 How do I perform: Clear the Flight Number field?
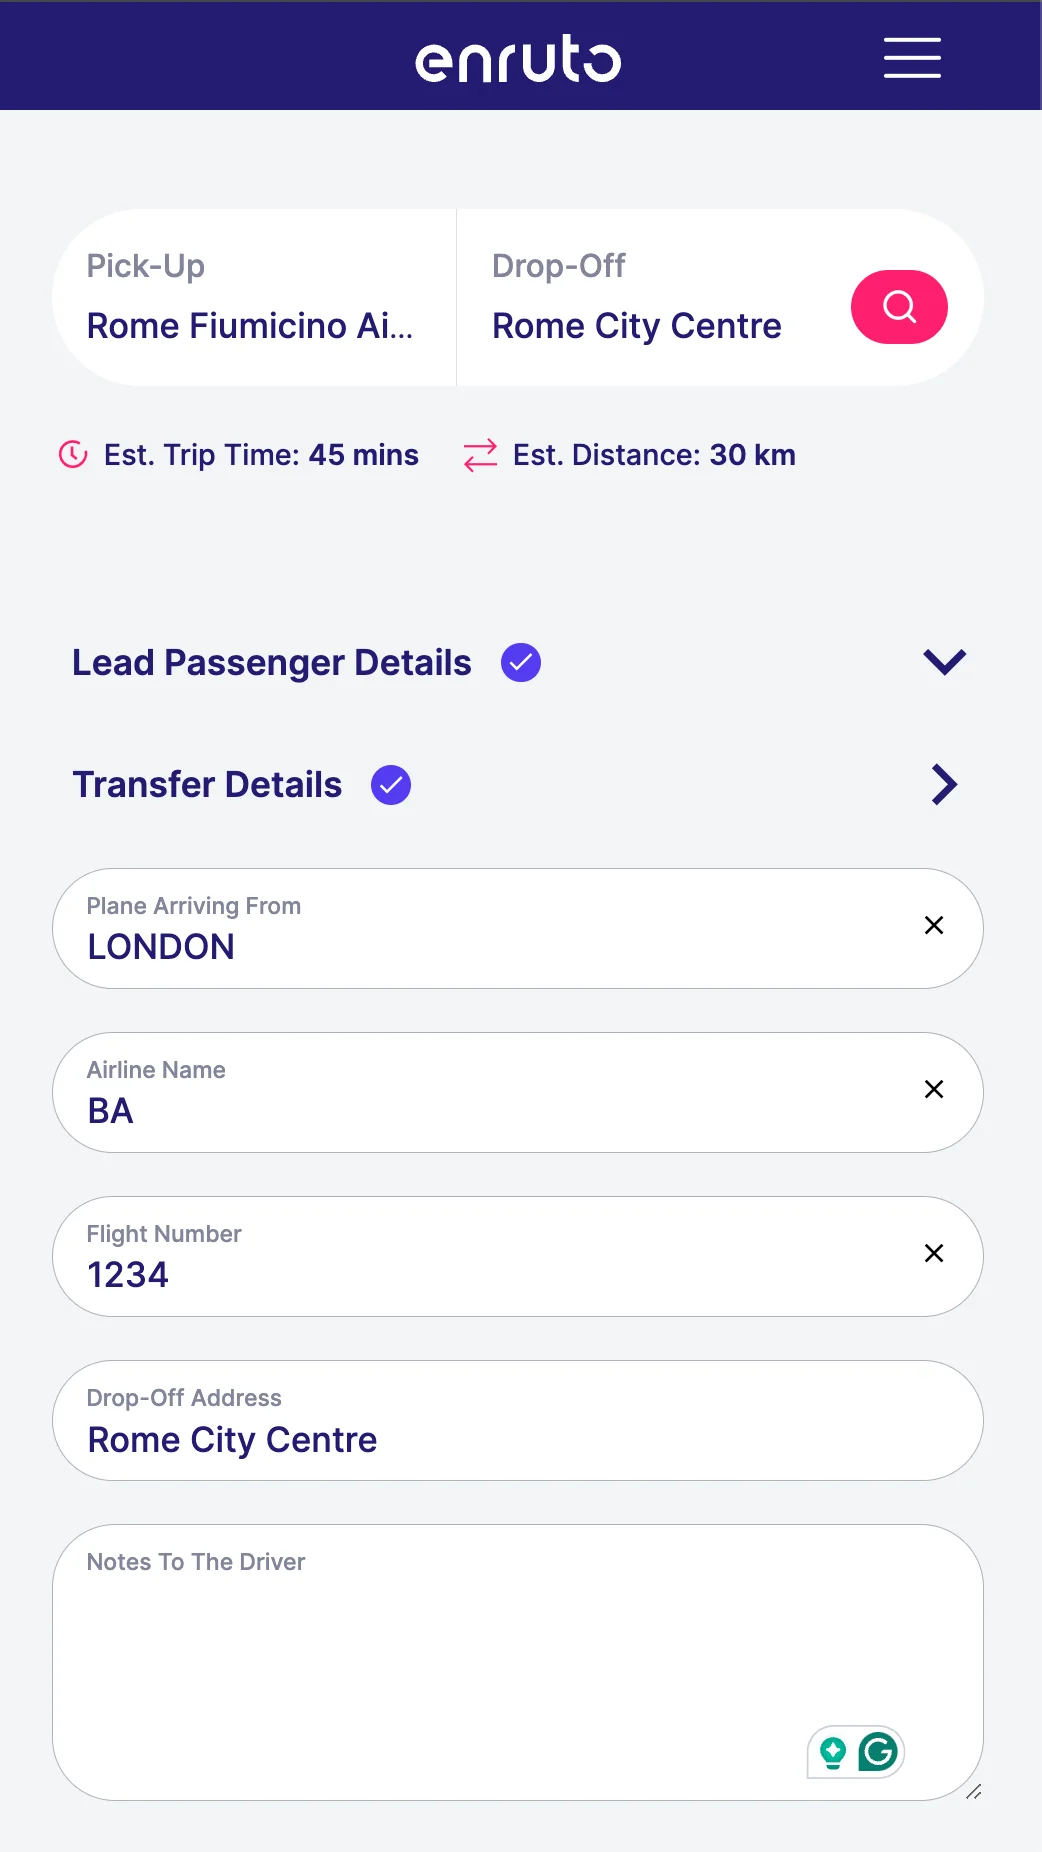934,1253
